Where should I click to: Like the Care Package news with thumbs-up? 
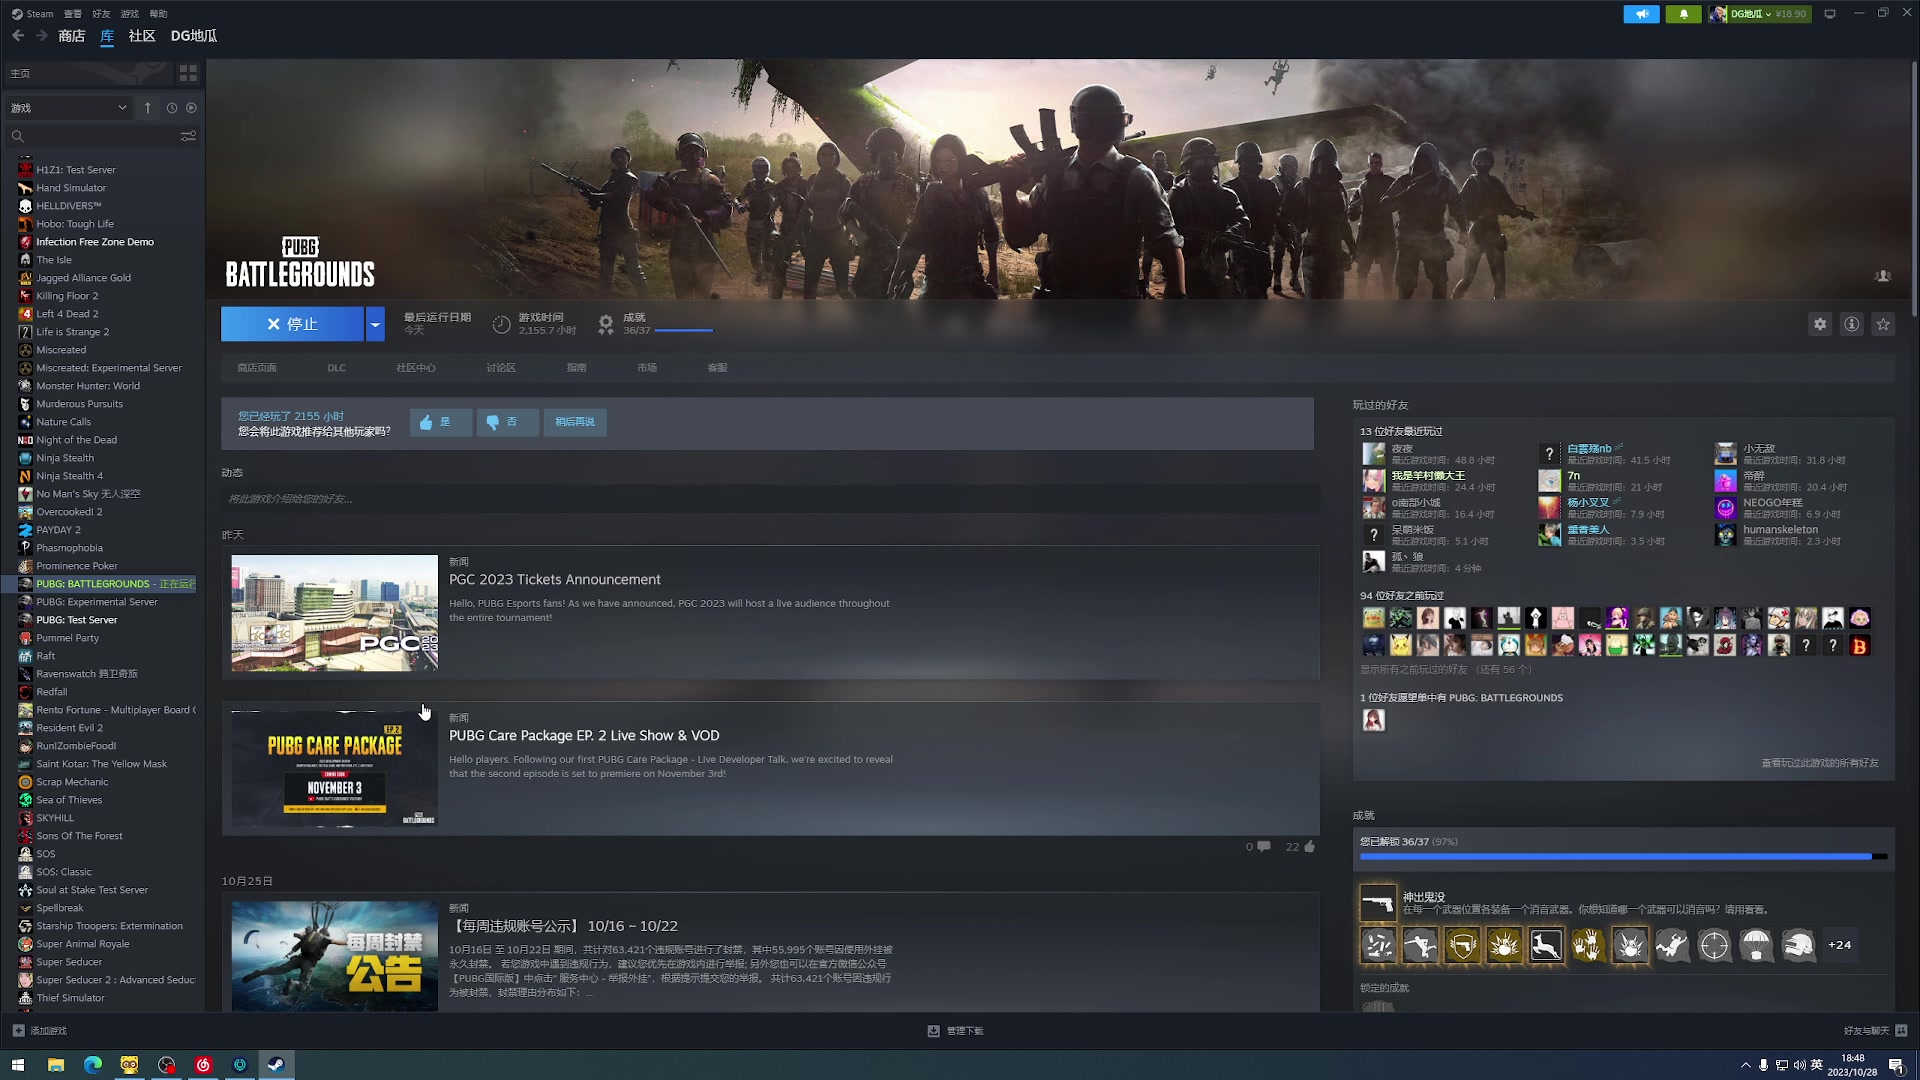coord(1310,847)
